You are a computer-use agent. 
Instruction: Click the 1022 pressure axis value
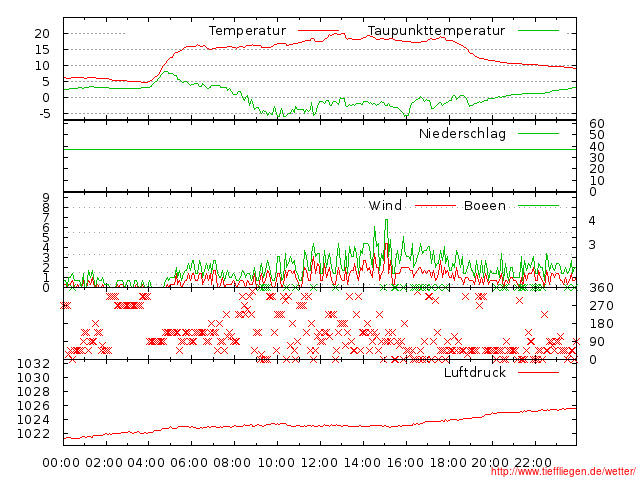33,434
